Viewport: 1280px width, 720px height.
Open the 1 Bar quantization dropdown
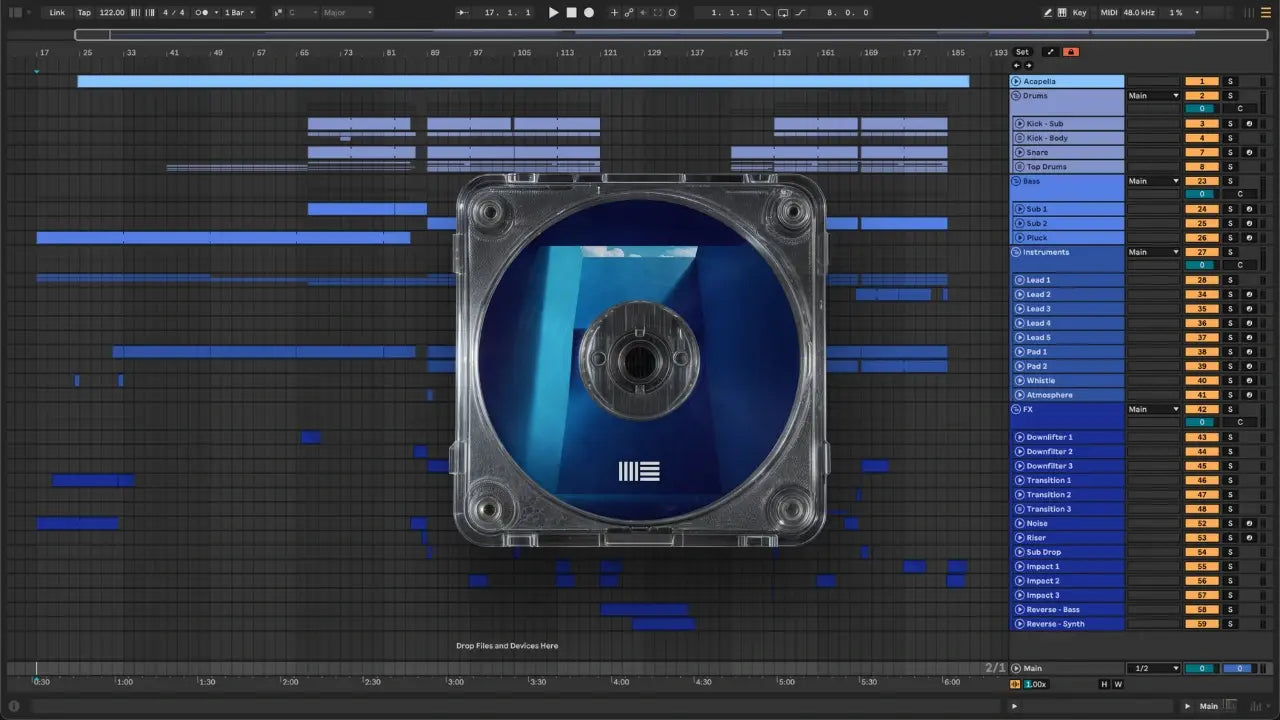pos(238,13)
